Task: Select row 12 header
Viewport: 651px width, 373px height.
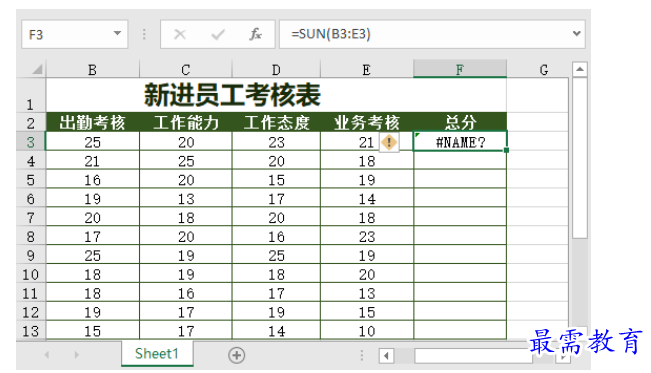Action: click(31, 312)
